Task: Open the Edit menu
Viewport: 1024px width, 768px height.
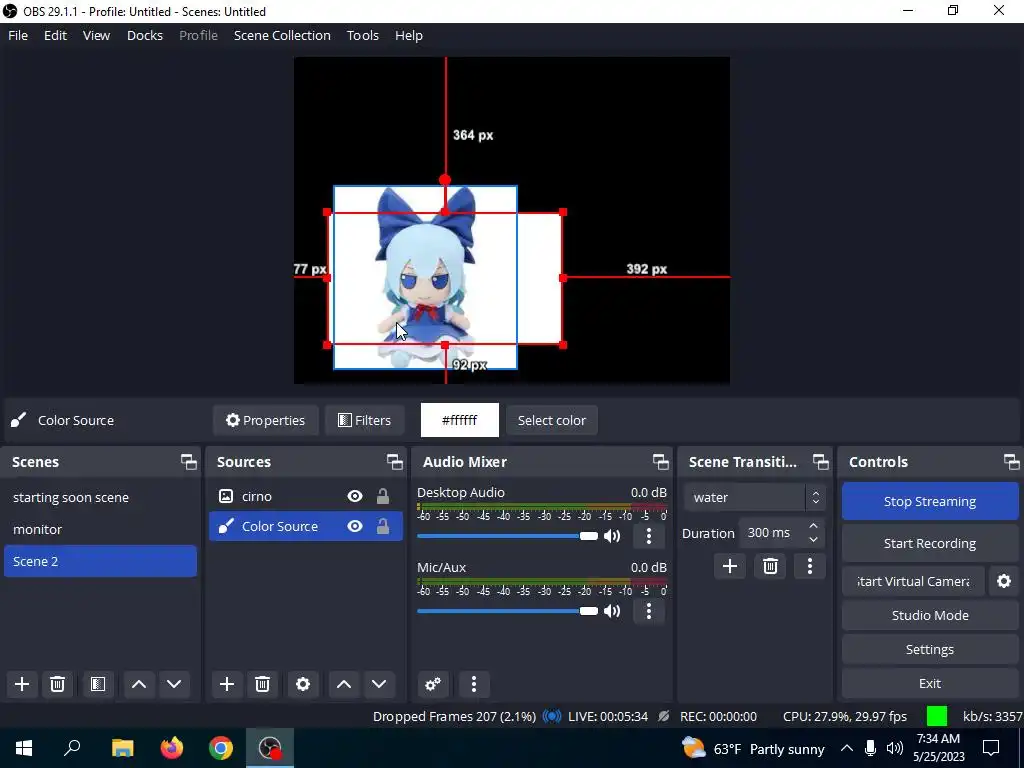Action: [56, 35]
